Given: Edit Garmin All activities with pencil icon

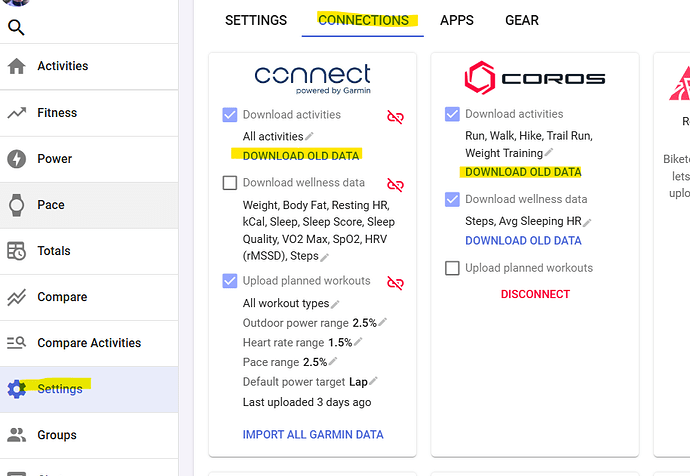Looking at the screenshot, I should 309,136.
